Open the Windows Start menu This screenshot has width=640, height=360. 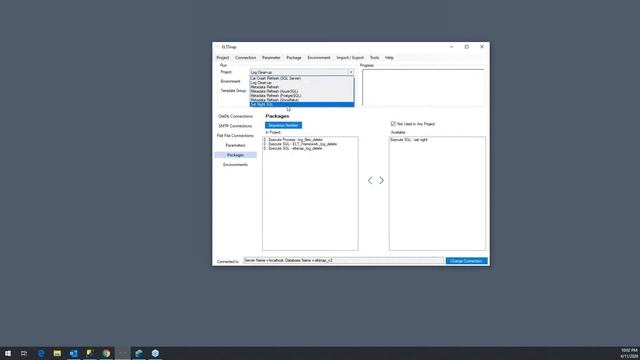[x=8, y=353]
